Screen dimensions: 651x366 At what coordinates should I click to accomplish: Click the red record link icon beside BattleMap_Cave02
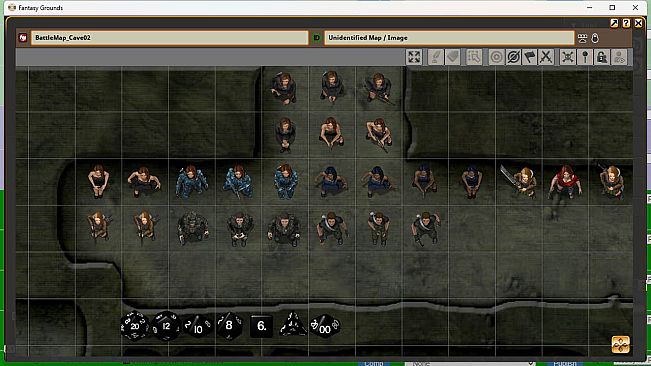(x=23, y=38)
